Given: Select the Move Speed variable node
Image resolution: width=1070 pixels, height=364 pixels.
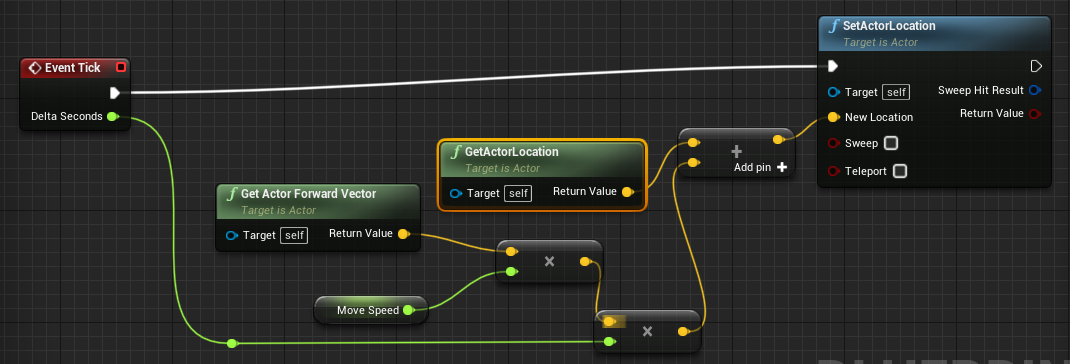Looking at the screenshot, I should (371, 310).
